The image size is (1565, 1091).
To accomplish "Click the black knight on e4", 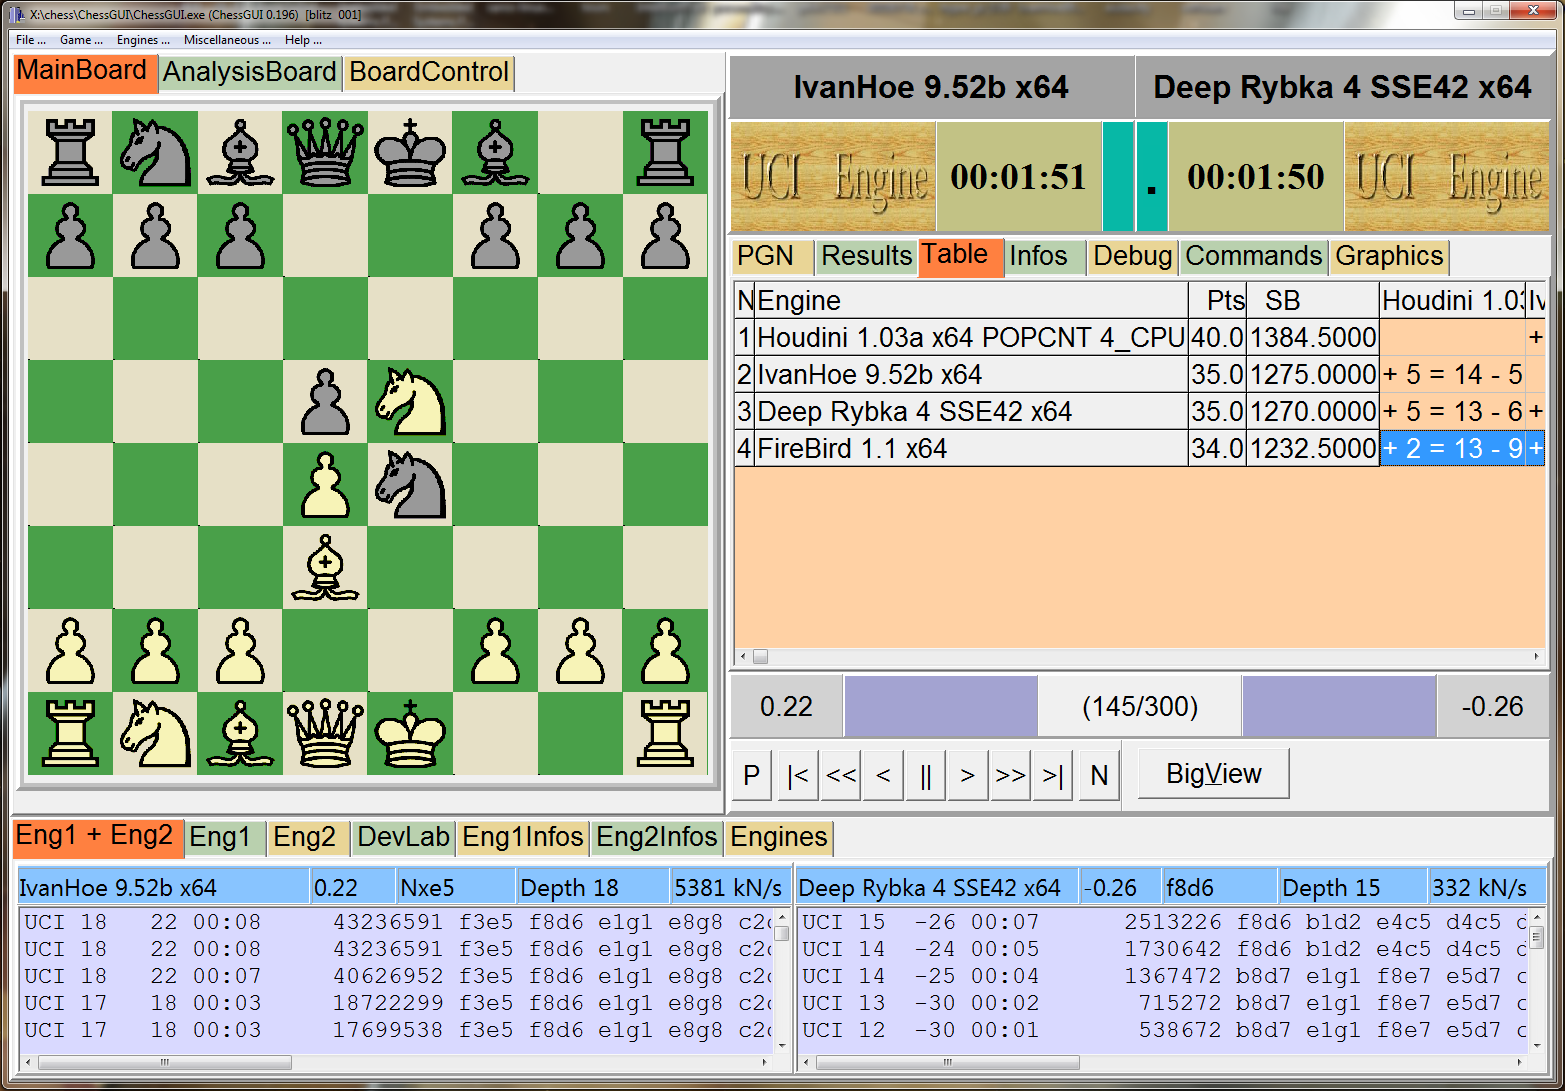I will pyautogui.click(x=410, y=484).
